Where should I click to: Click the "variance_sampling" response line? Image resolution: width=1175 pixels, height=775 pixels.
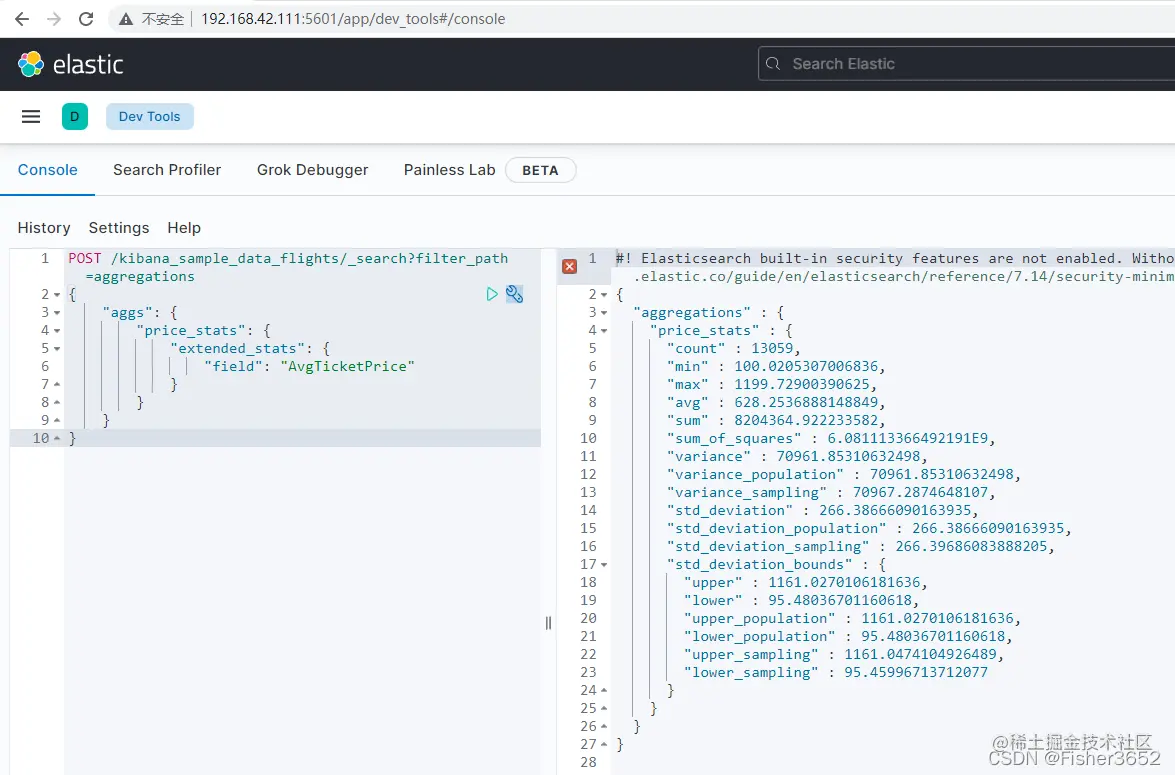click(831, 492)
